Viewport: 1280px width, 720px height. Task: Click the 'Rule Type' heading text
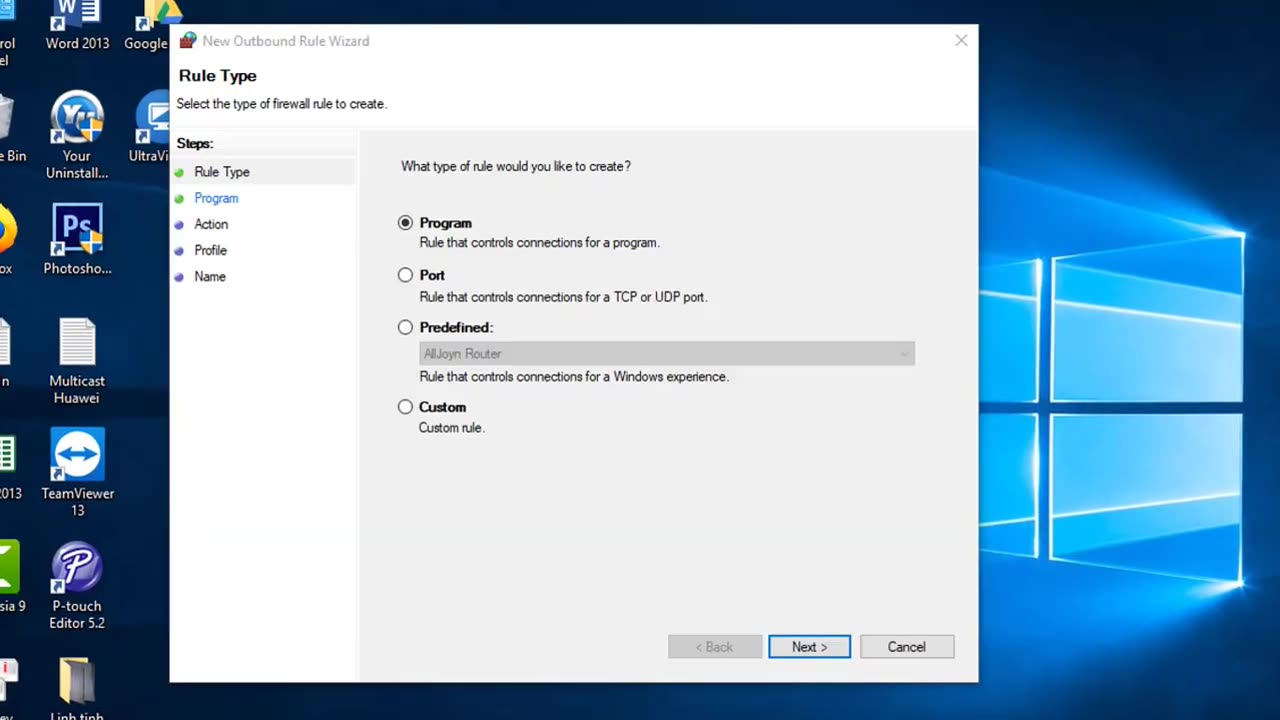click(218, 76)
